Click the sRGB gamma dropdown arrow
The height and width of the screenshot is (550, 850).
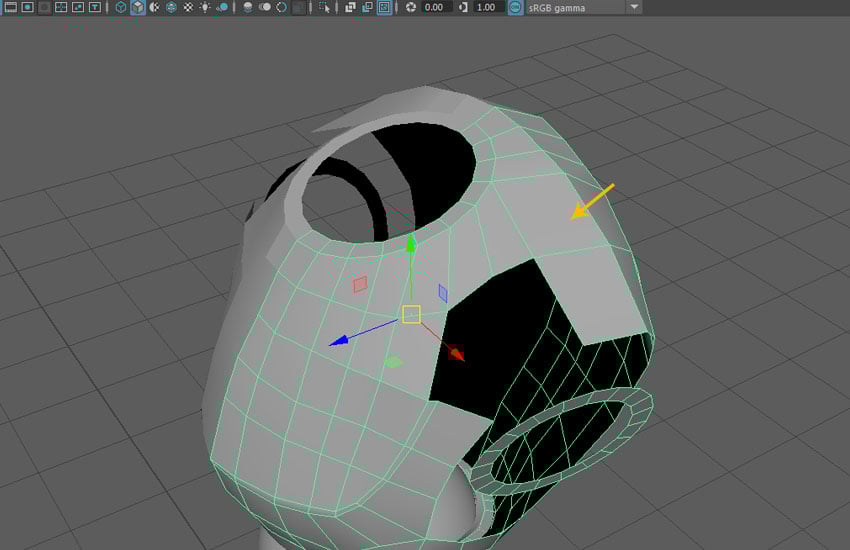[634, 7]
